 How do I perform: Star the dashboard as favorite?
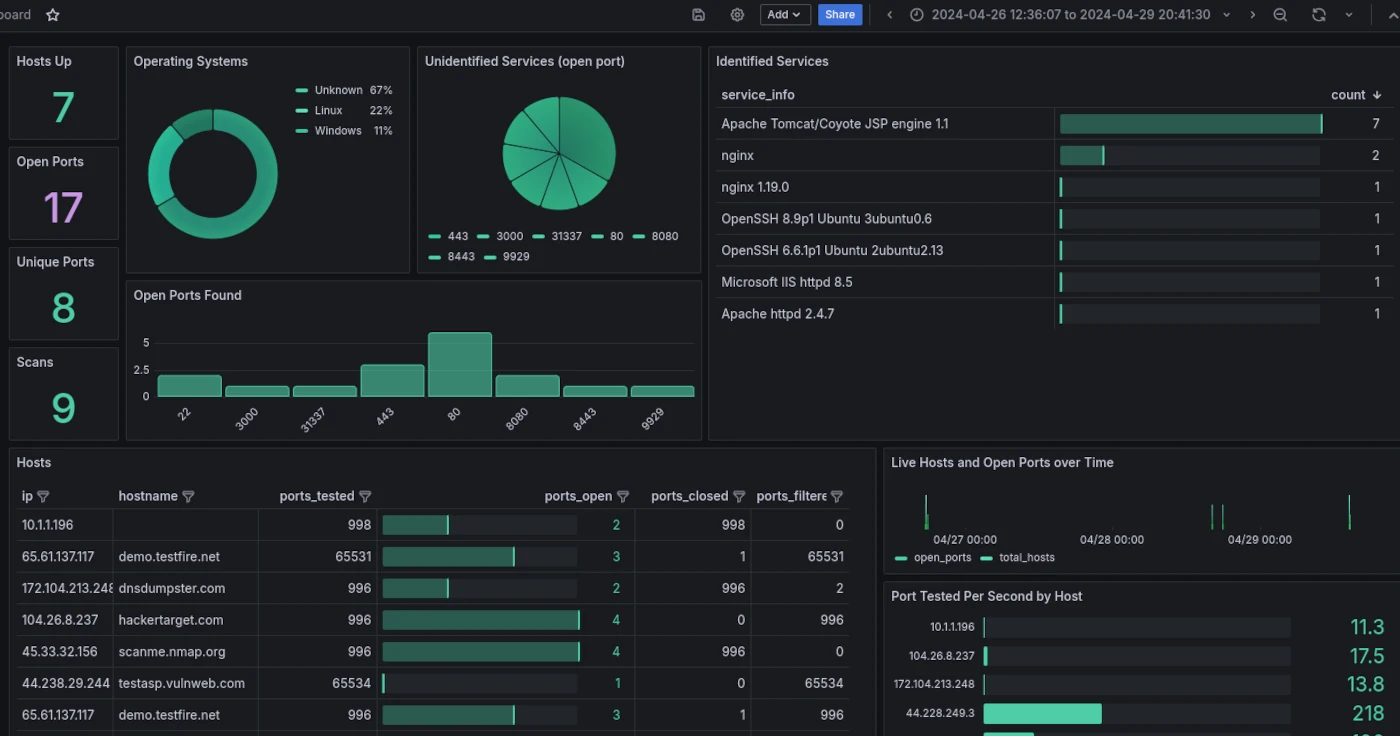53,15
